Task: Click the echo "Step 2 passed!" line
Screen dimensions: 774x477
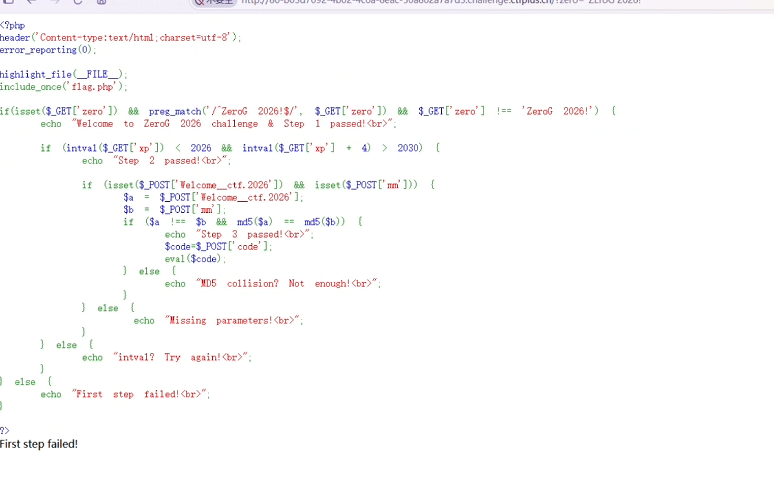Action: point(156,160)
